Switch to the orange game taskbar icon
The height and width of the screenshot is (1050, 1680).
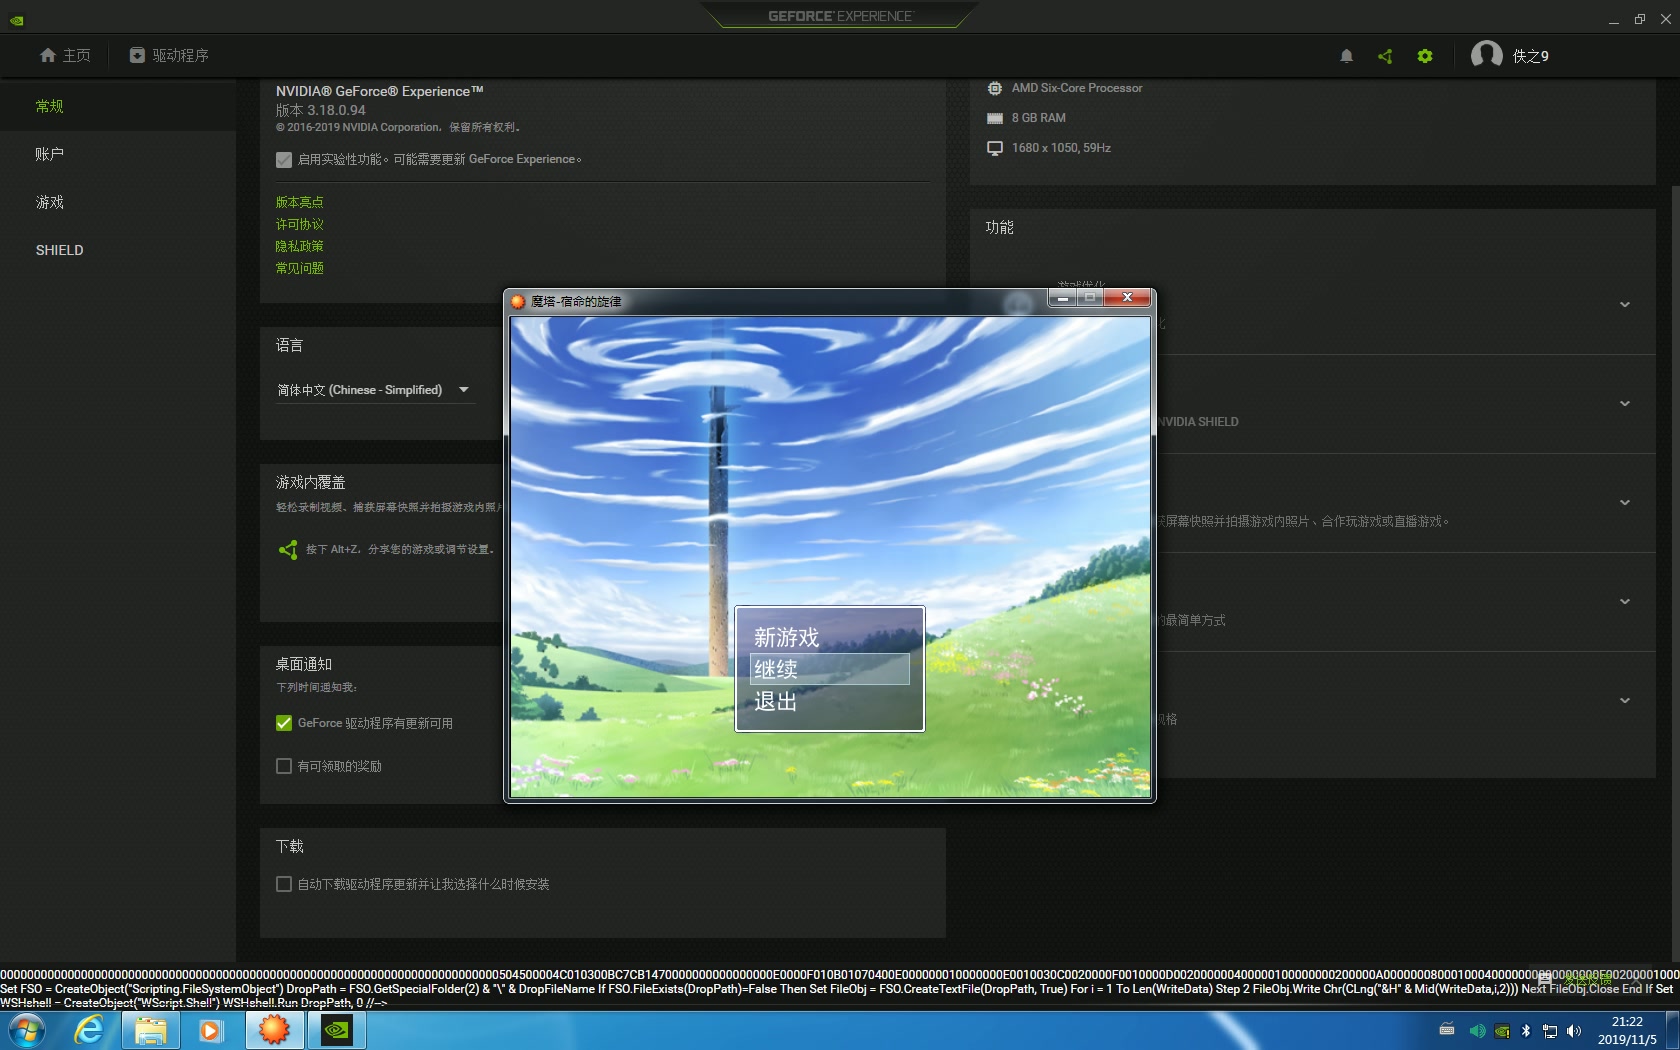click(x=274, y=1030)
